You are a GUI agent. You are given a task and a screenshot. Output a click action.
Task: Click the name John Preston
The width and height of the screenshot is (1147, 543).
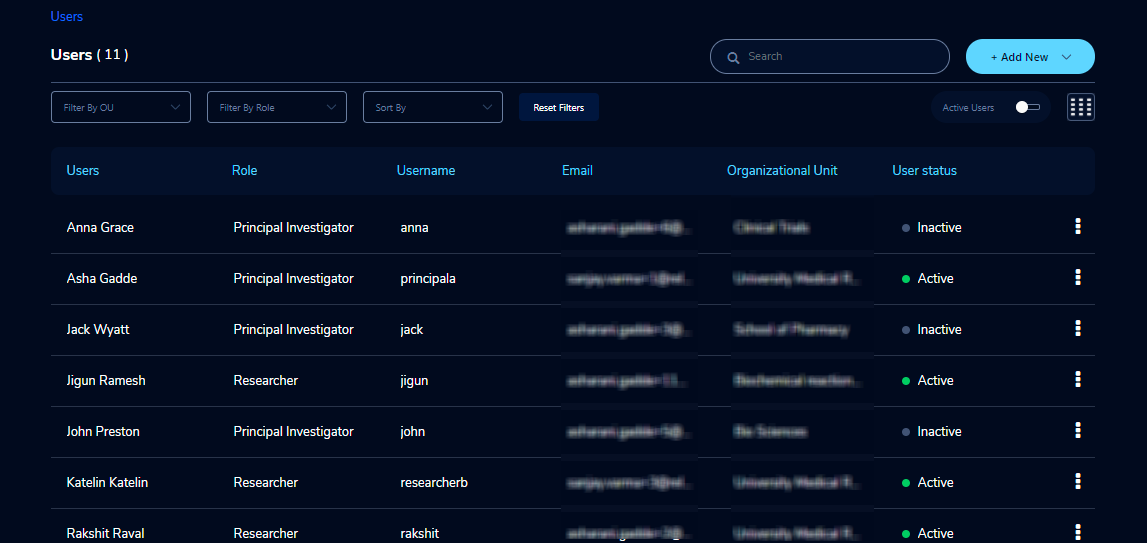[103, 432]
